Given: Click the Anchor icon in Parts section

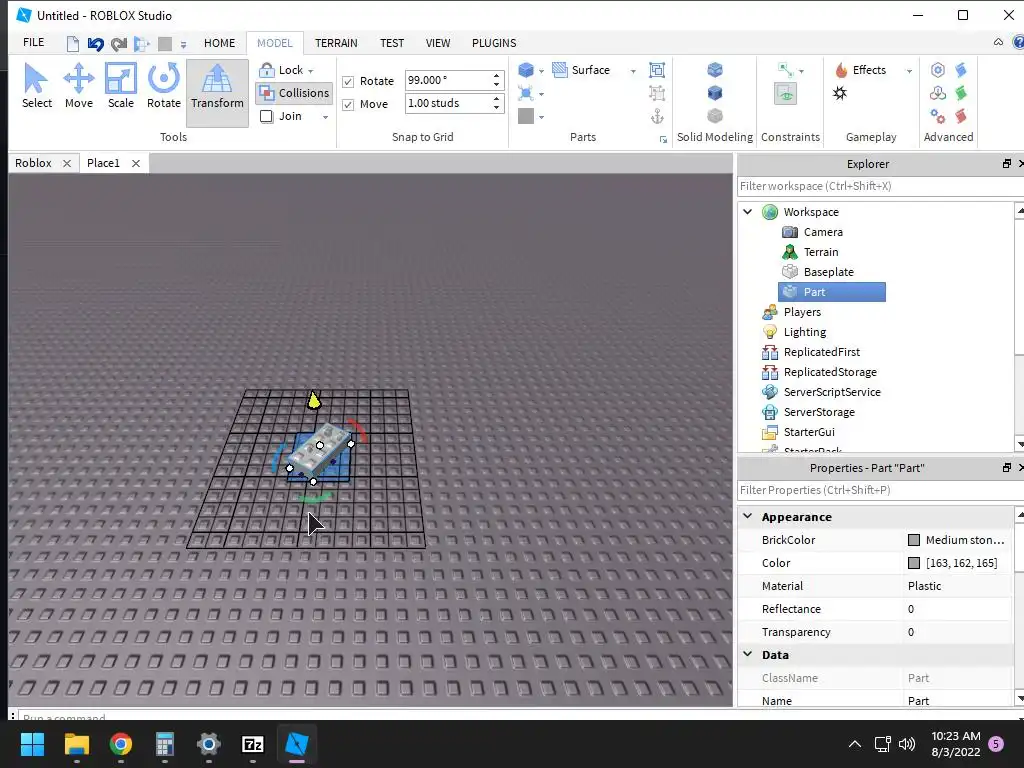Looking at the screenshot, I should (x=657, y=116).
